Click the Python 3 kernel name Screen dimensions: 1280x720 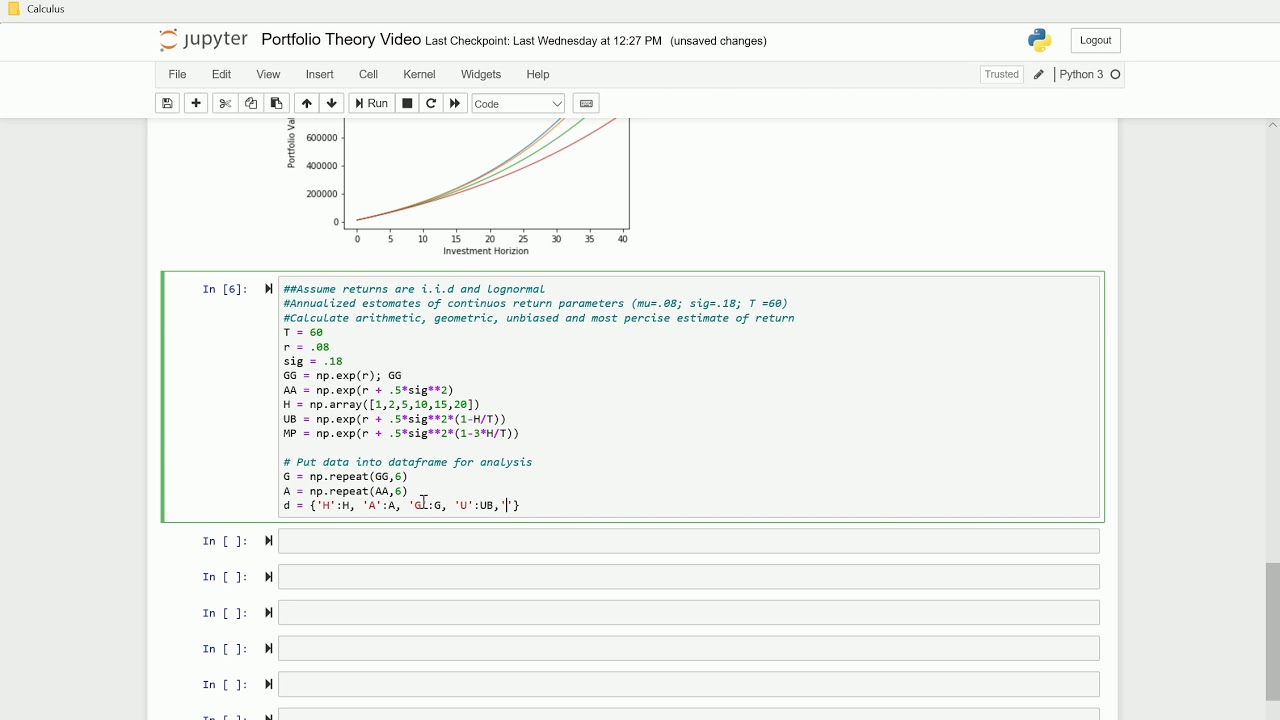1081,74
